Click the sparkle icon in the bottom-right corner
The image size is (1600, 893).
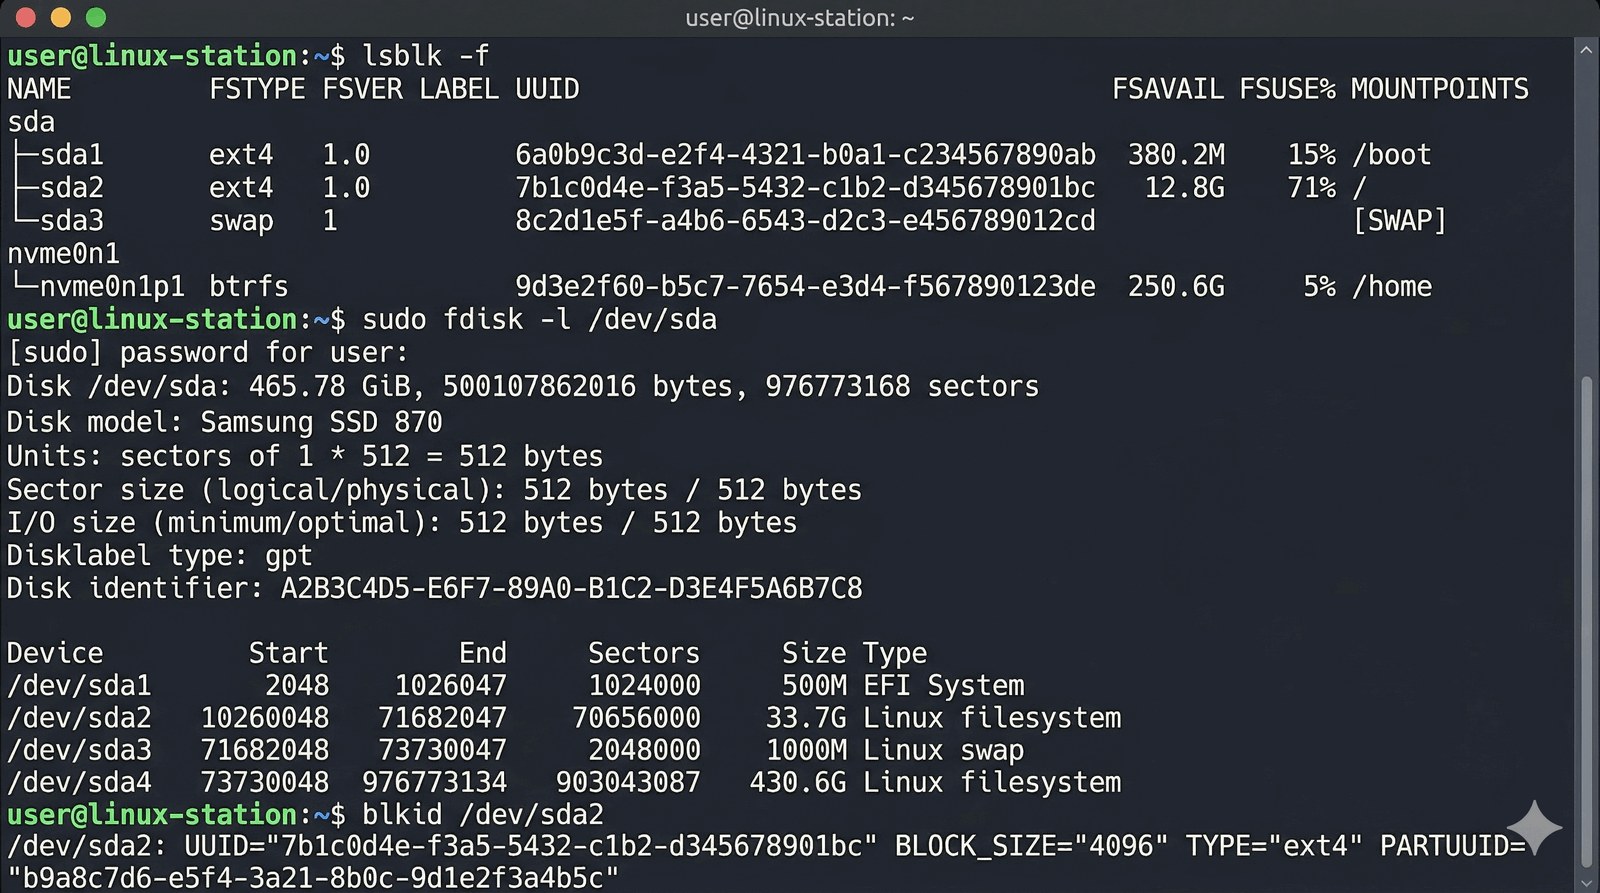point(1534,828)
